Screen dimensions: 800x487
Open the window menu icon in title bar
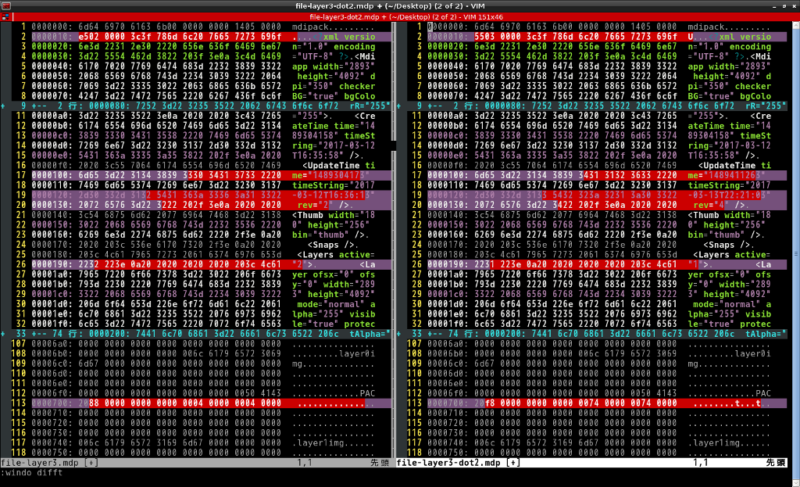point(6,6)
